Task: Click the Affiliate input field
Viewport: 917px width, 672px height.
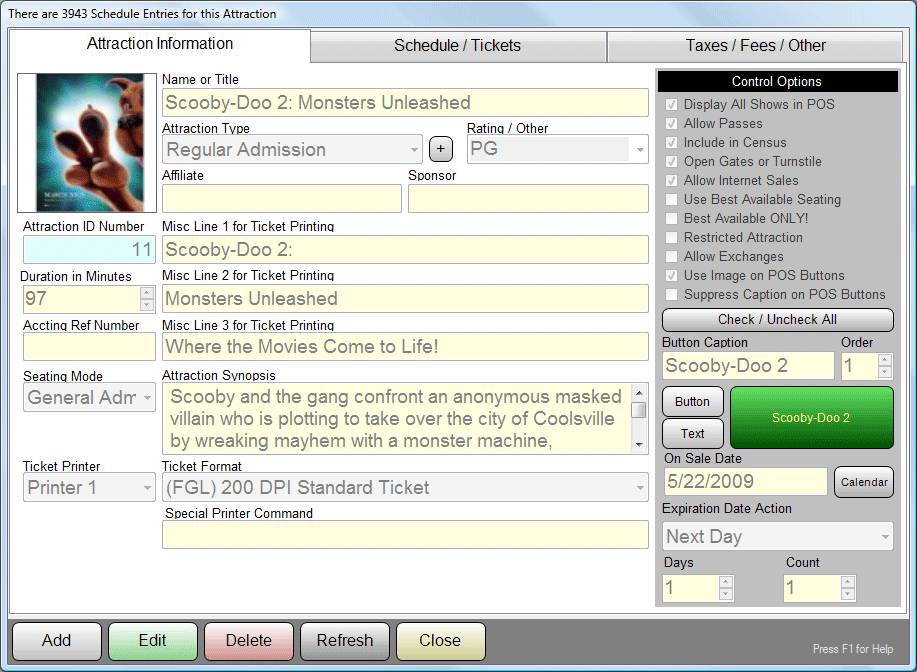Action: pos(282,199)
